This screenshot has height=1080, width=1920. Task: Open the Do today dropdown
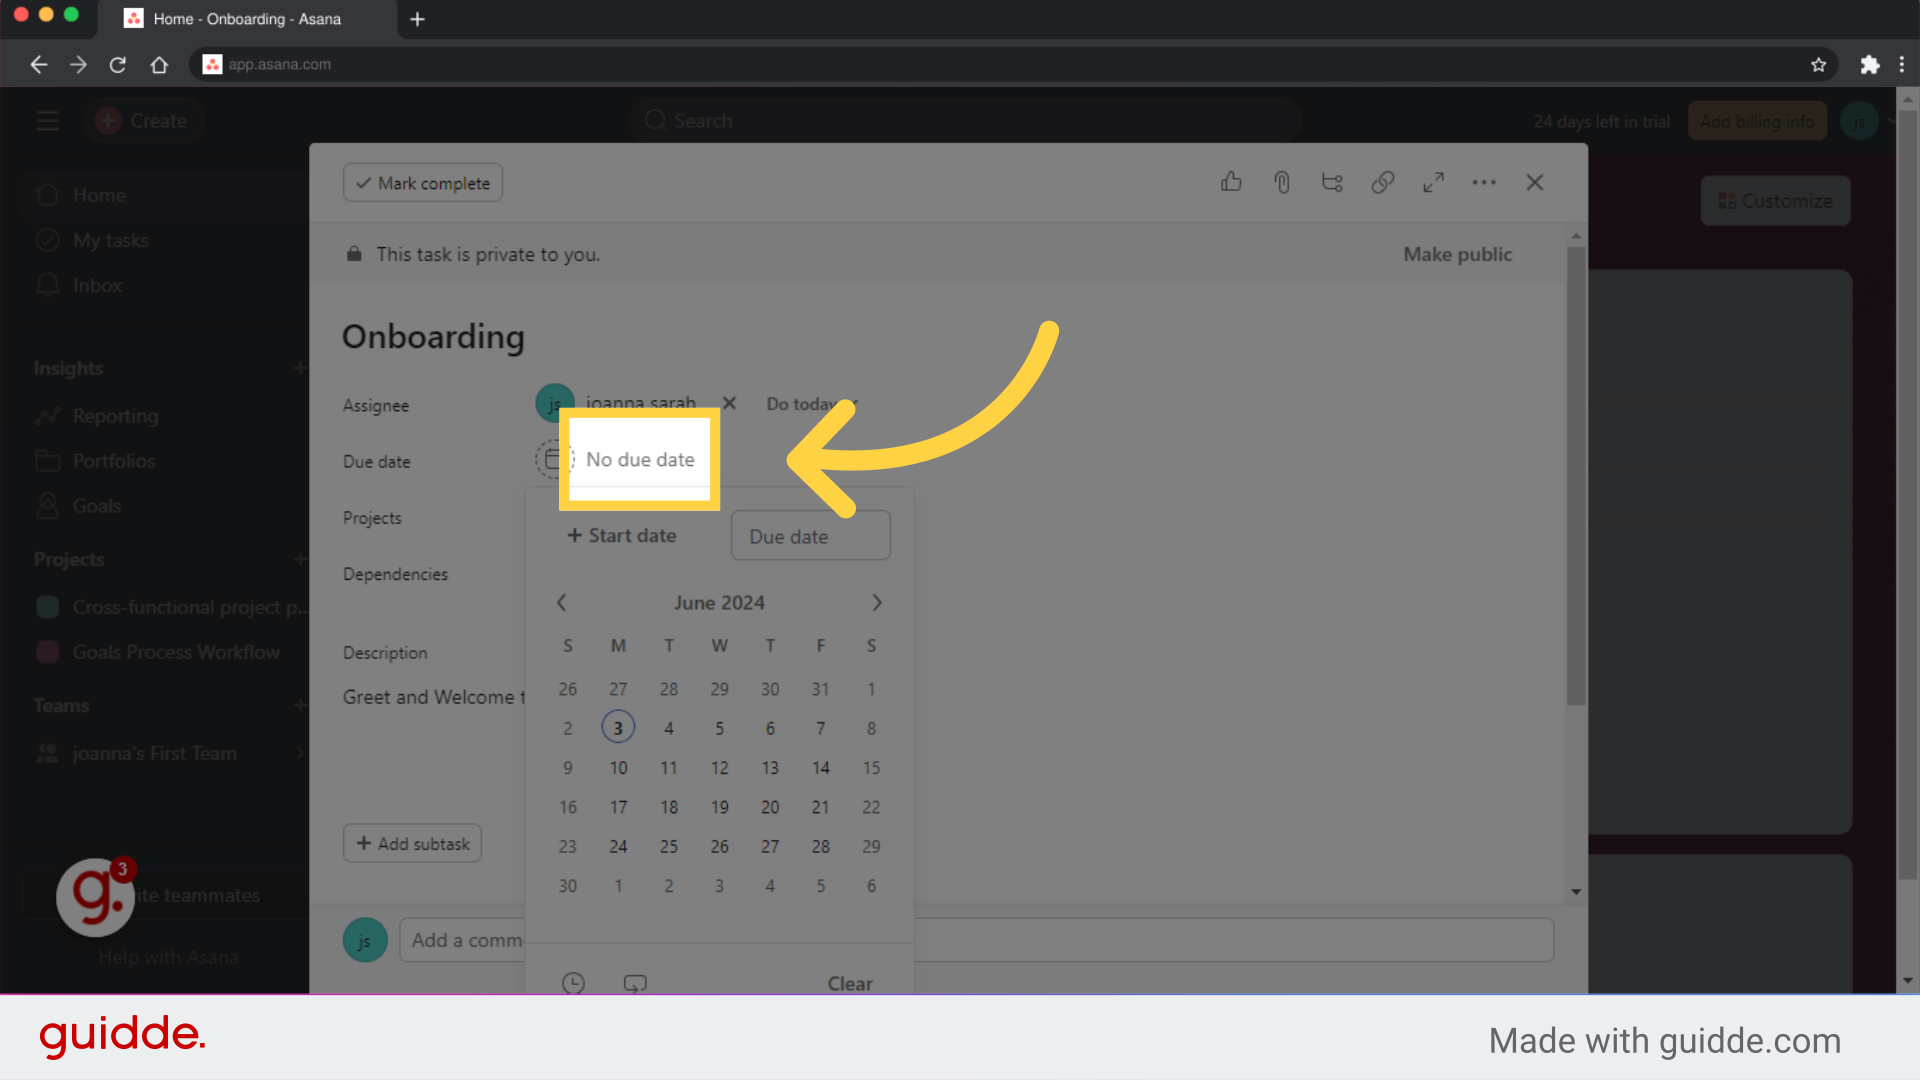click(808, 403)
